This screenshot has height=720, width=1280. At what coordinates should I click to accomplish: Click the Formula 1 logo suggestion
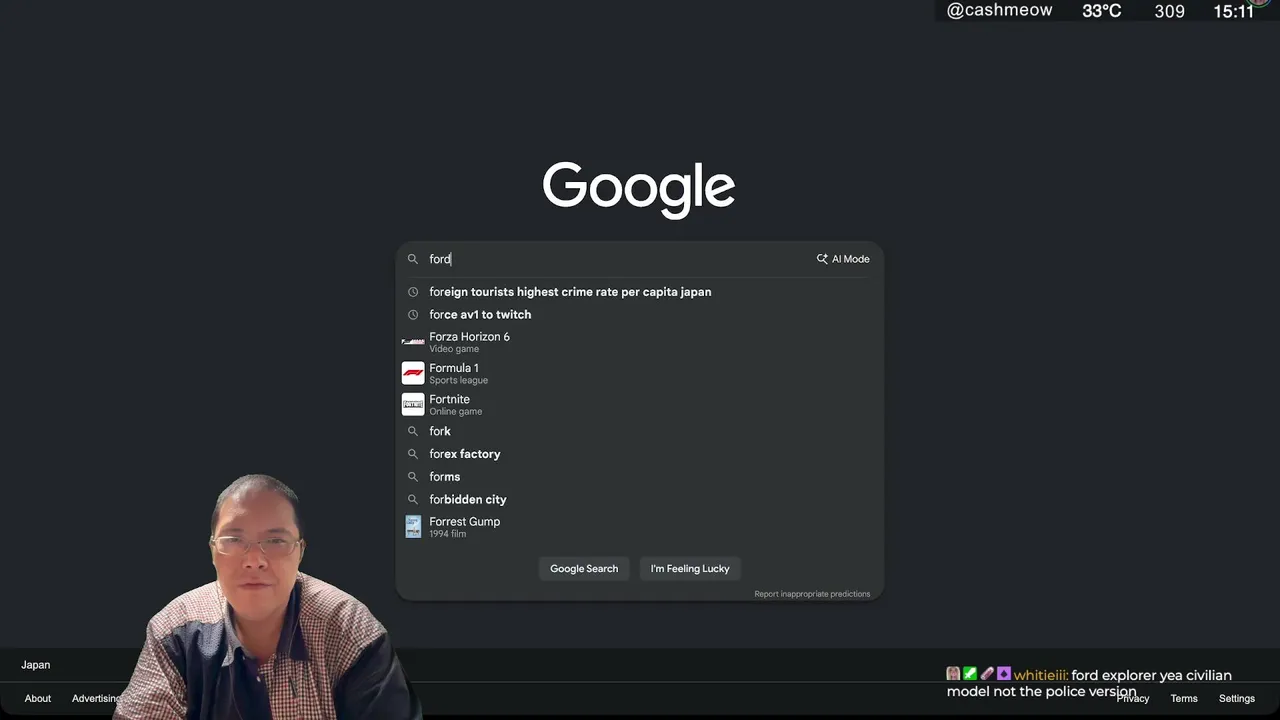click(x=413, y=373)
